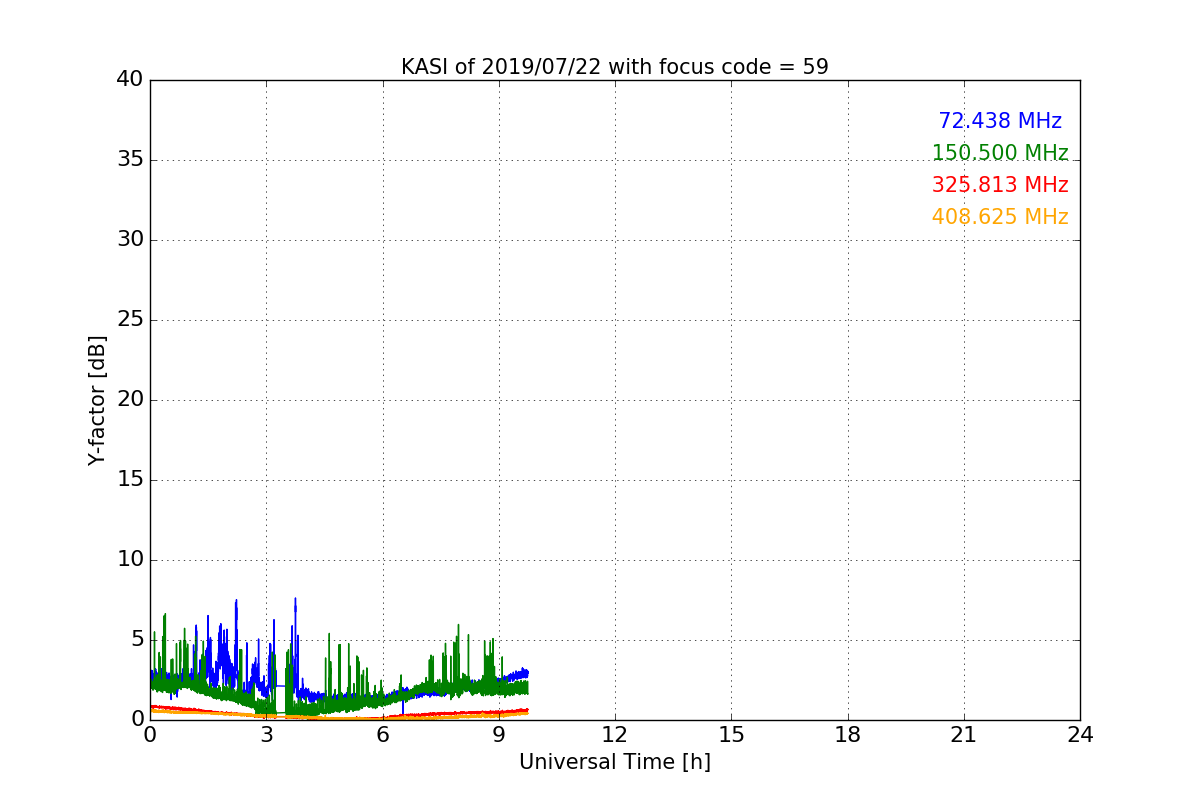This screenshot has height=800, width=1200.
Task: Click the y-axis tick label 25
Action: click(x=130, y=320)
